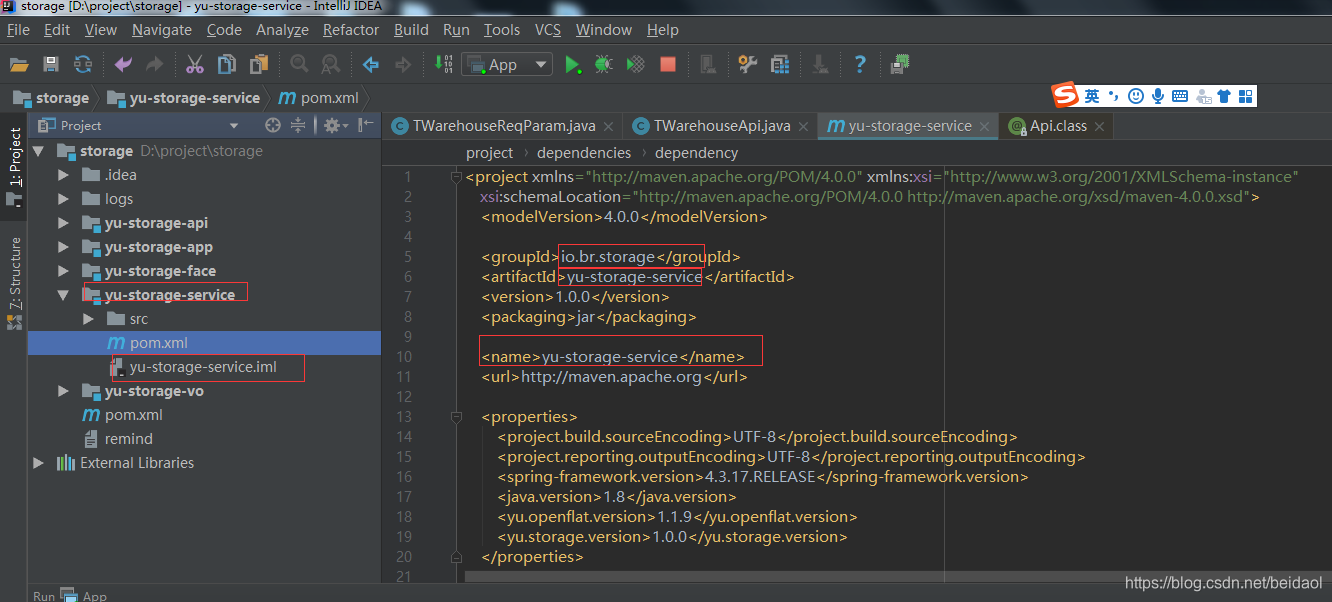Click the Synchronize refresh icon
1332x602 pixels.
point(83,65)
